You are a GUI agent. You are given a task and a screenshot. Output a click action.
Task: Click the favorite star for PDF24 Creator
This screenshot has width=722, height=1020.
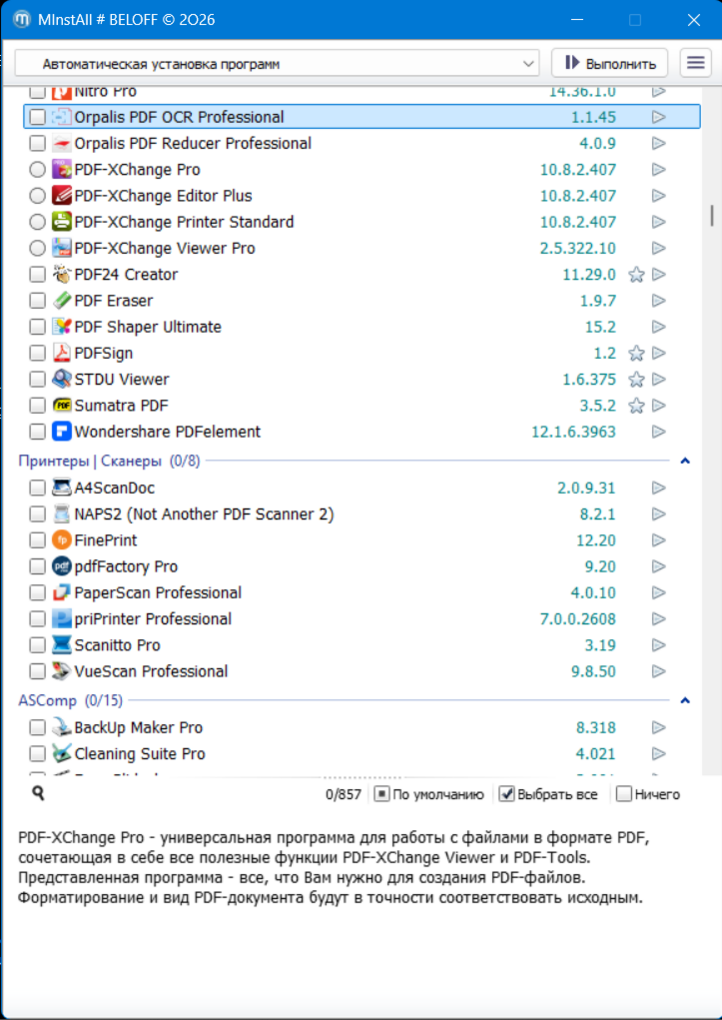click(x=636, y=275)
